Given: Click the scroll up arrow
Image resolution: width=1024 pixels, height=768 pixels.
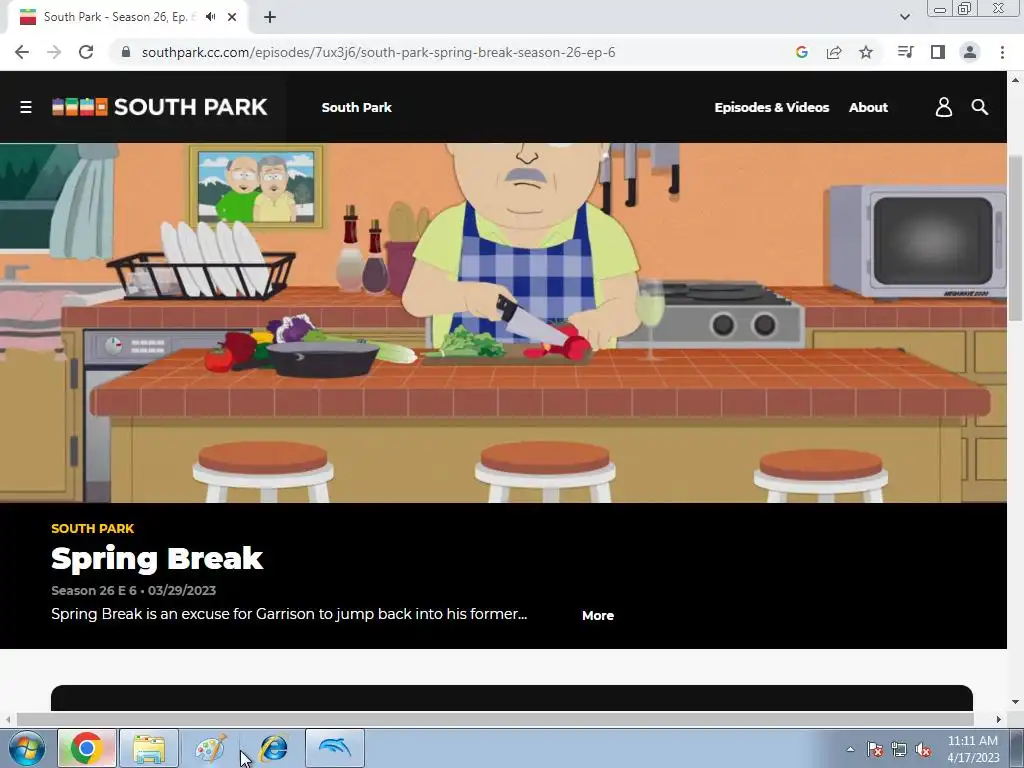Looking at the screenshot, I should pos(1015,80).
